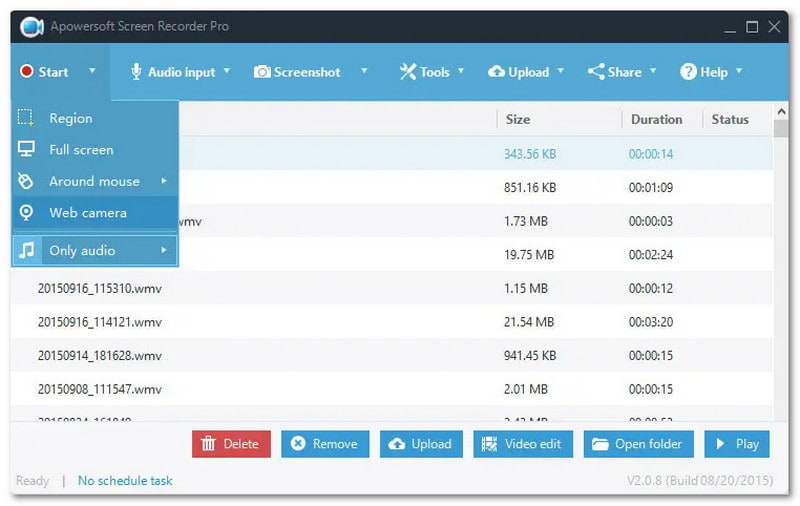
Task: Click the Only audio music note icon
Action: point(27,250)
